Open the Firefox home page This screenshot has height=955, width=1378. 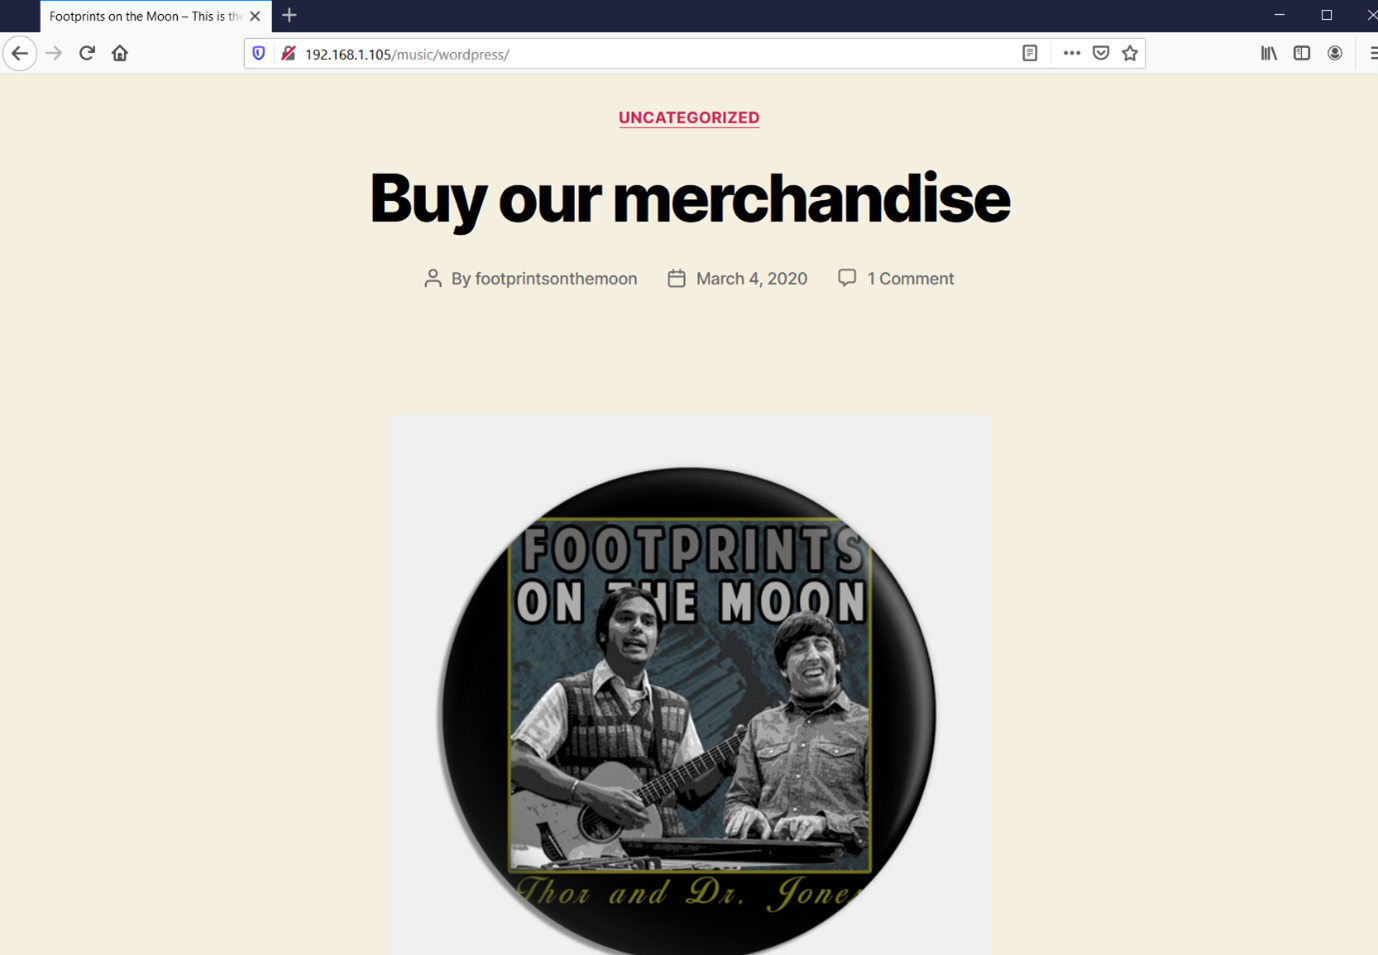pyautogui.click(x=120, y=54)
